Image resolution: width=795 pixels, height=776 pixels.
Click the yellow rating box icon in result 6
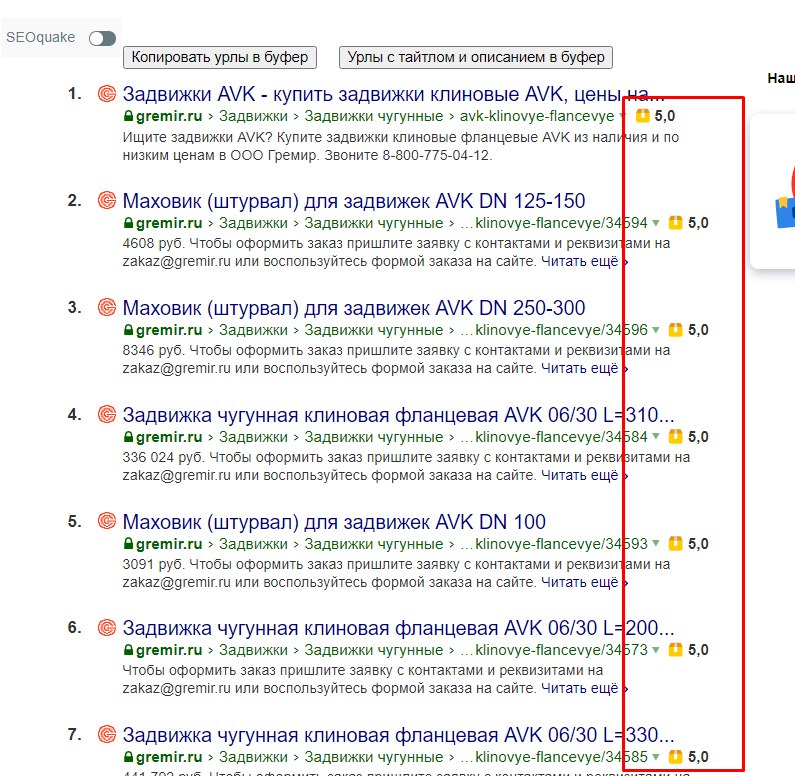(675, 649)
